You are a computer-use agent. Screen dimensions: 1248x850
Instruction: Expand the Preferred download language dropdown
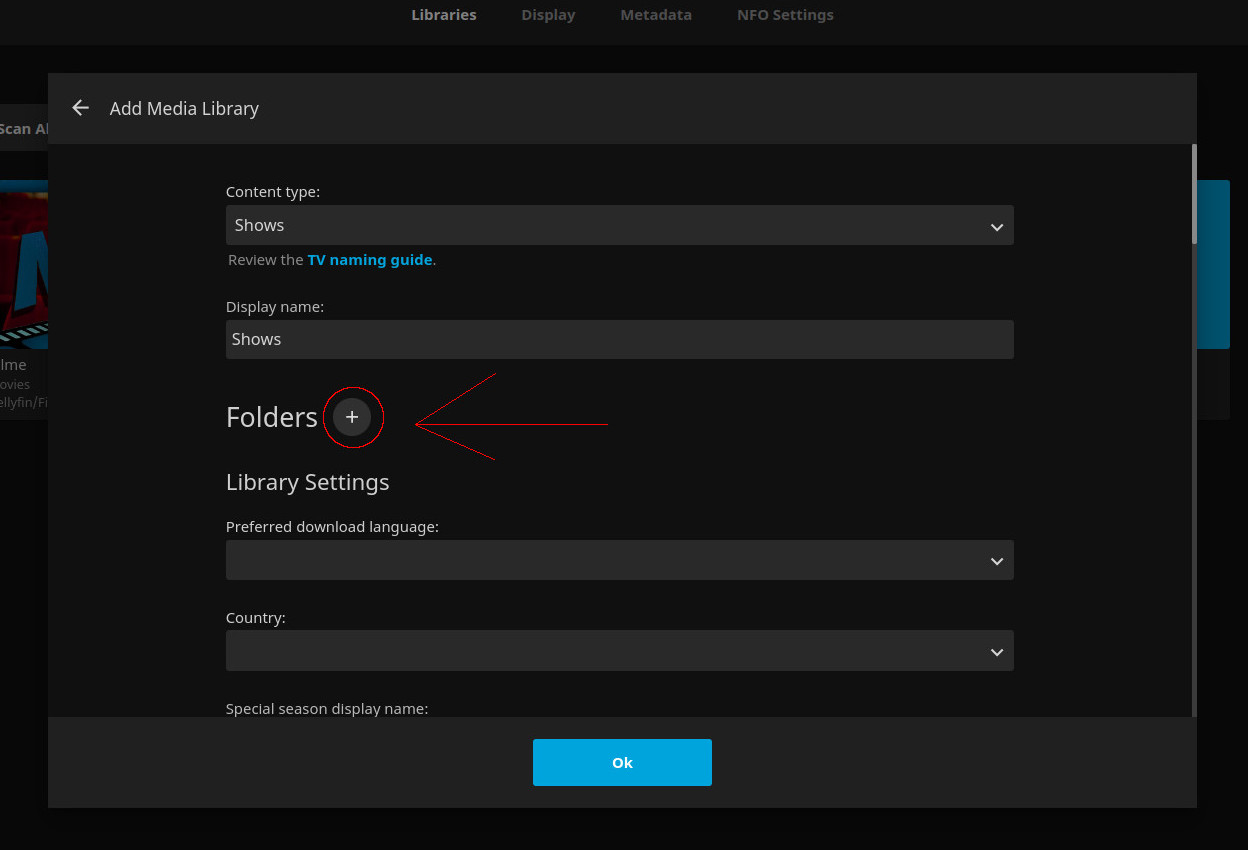click(619, 560)
